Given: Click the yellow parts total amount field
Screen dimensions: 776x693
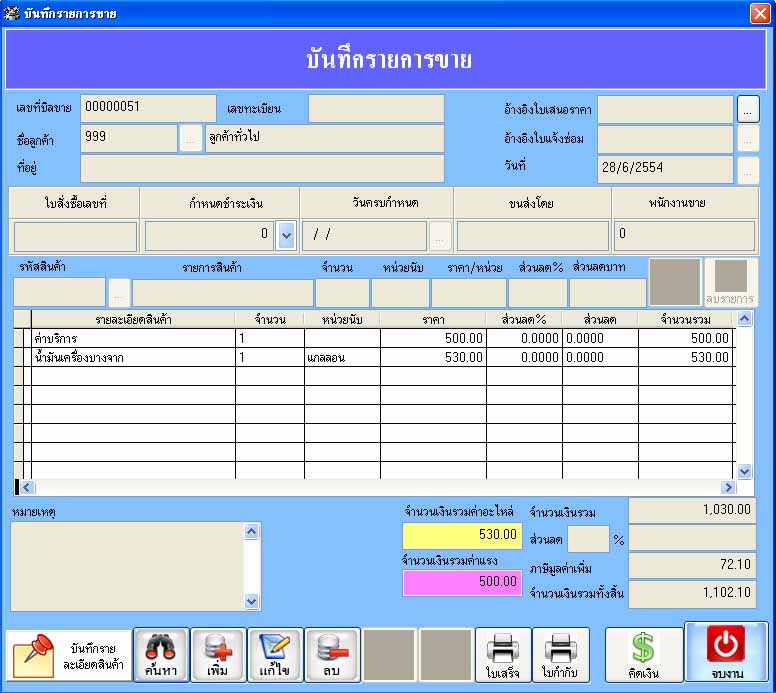Looking at the screenshot, I should coord(462,535).
